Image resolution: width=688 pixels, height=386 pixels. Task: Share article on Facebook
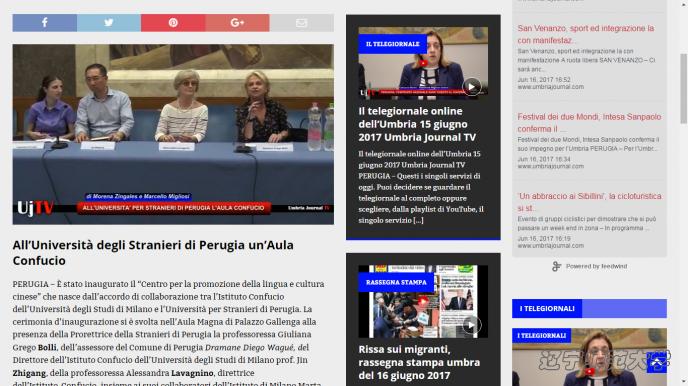tap(45, 23)
